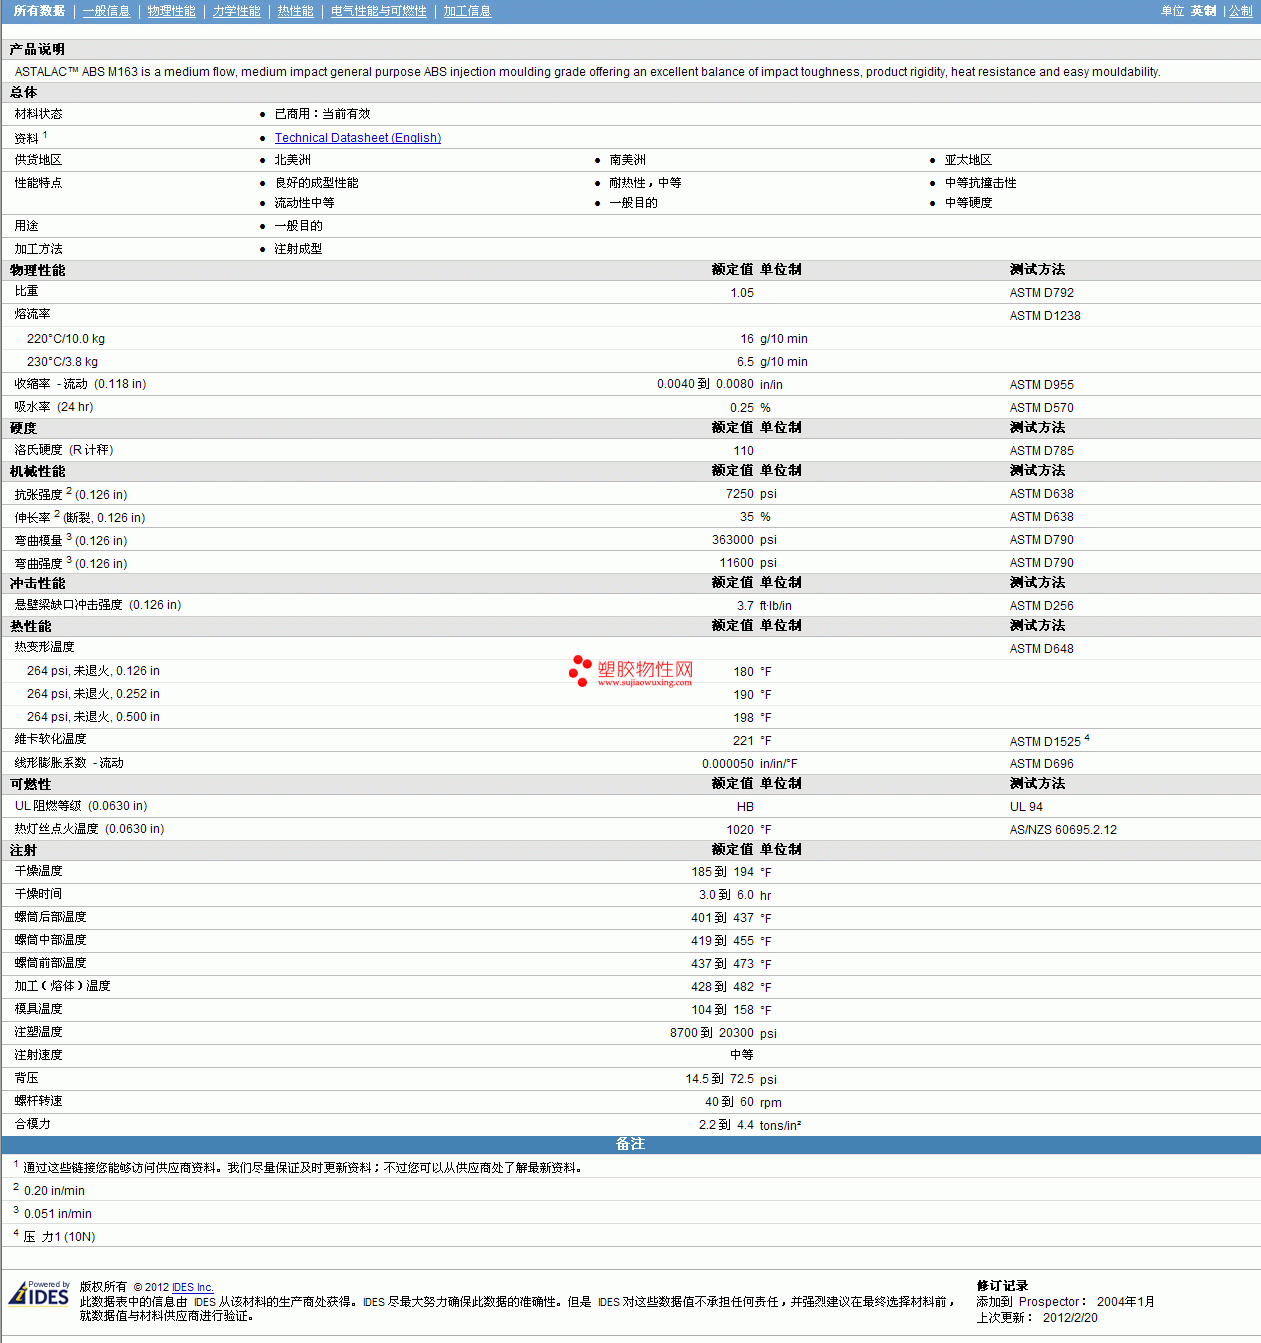Click 合模力 row label

[32, 1124]
